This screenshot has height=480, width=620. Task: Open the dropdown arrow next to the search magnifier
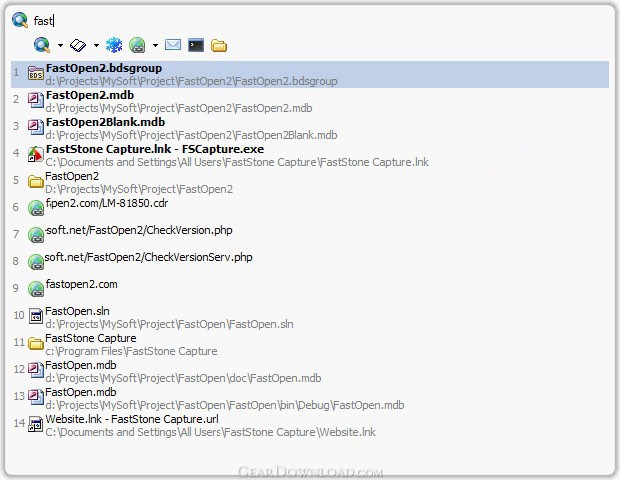(x=60, y=45)
